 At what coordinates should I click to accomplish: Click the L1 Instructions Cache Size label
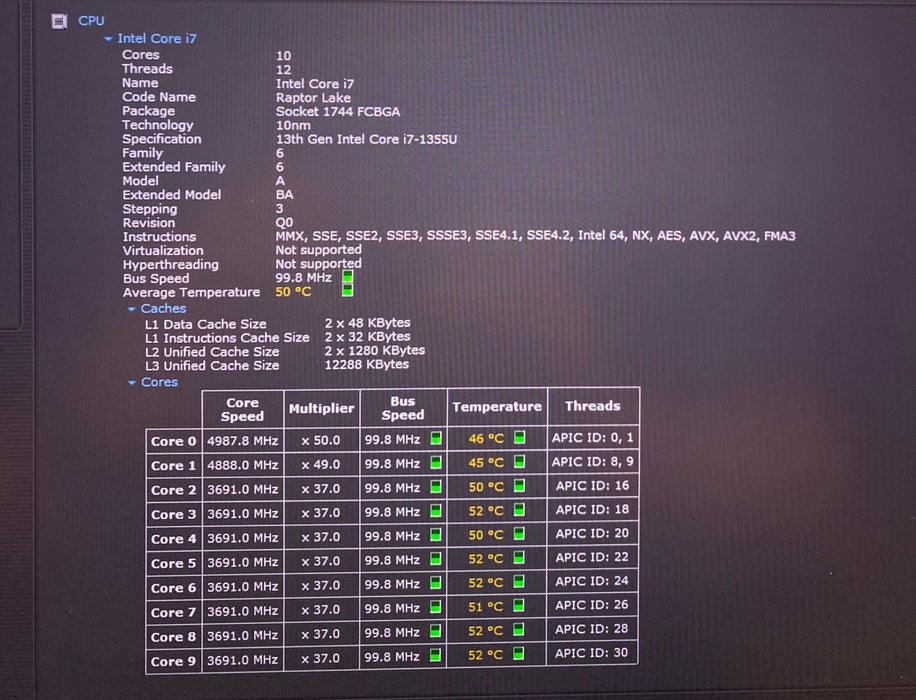[227, 338]
